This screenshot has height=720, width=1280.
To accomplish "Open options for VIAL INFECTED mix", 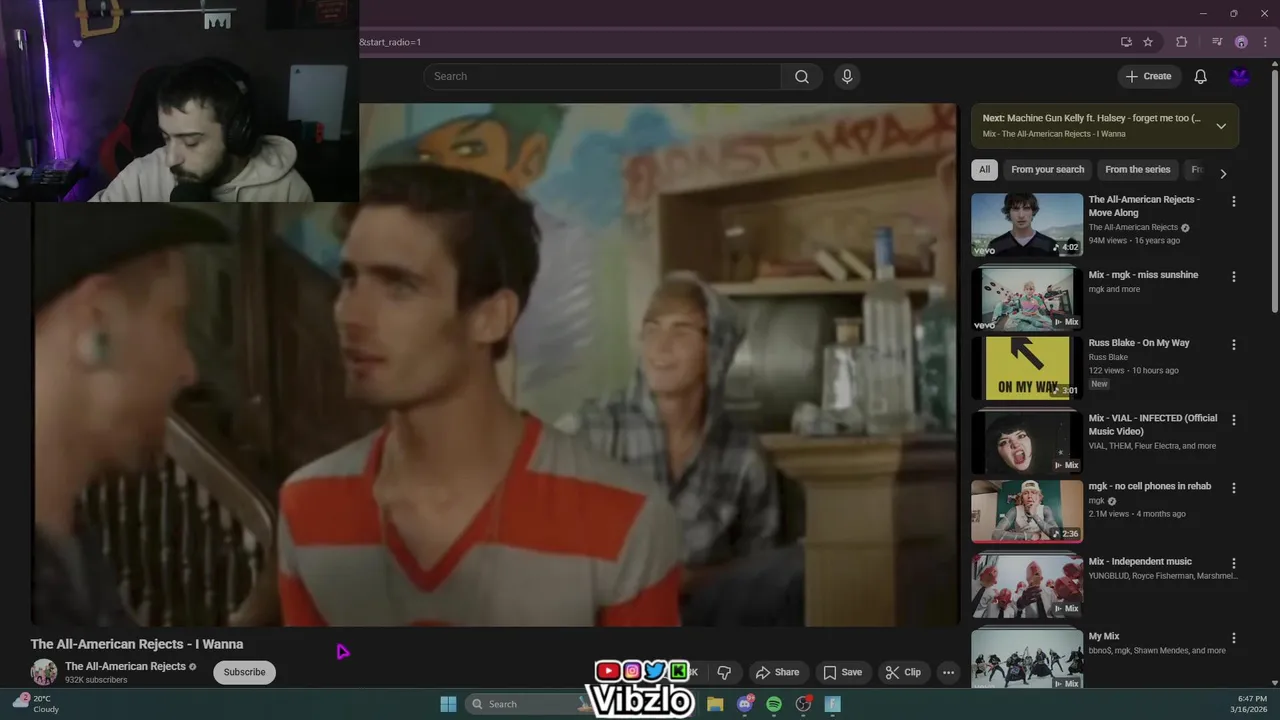I will pos(1233,420).
